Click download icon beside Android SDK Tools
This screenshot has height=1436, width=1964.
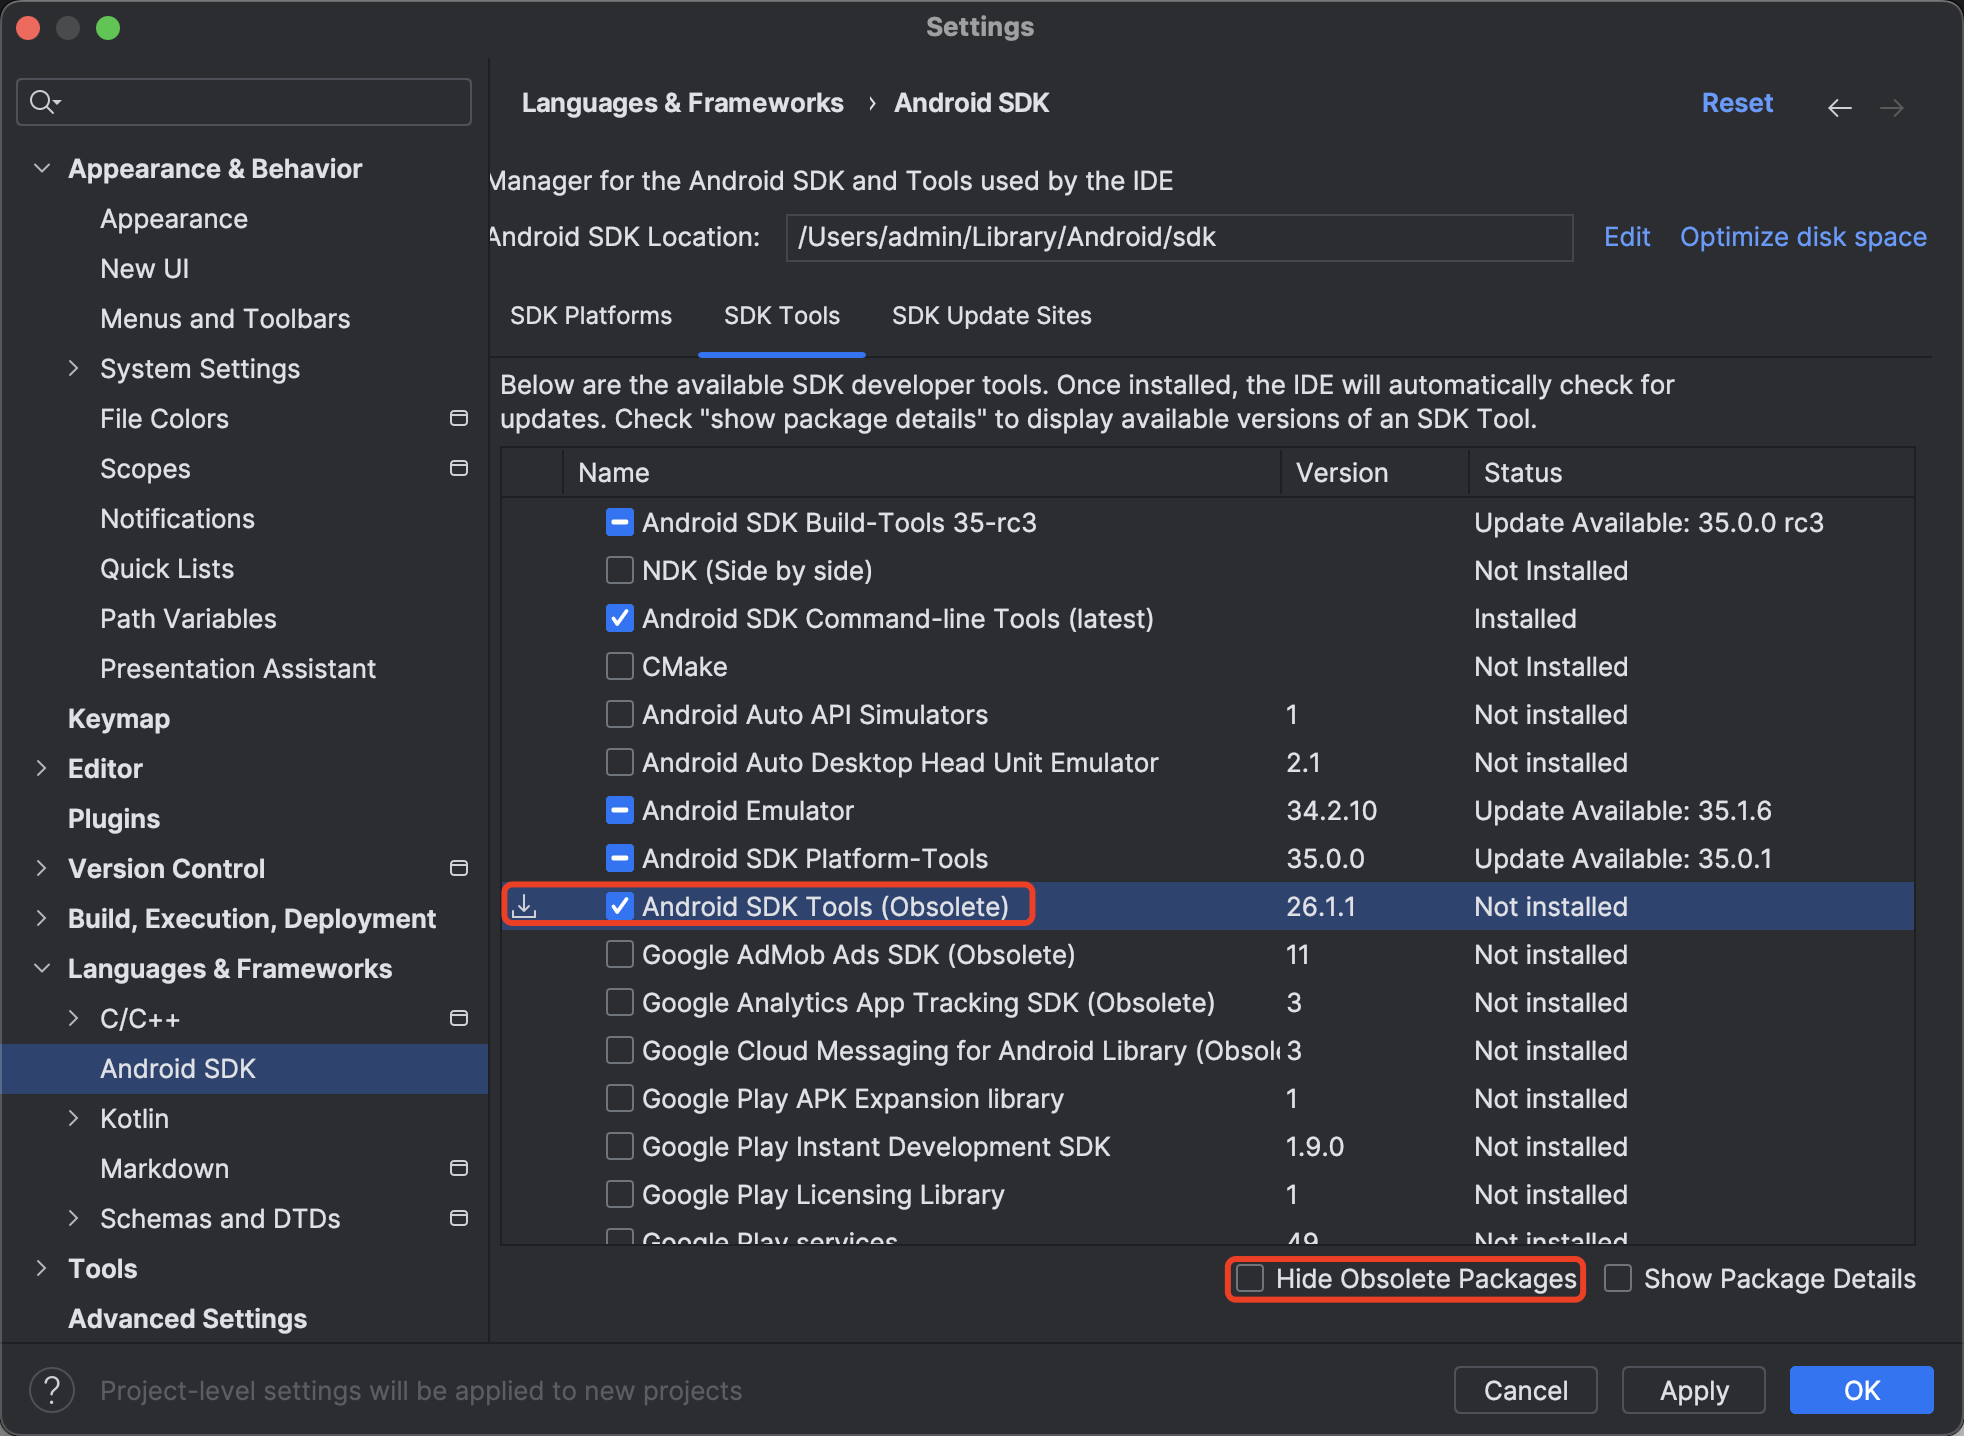(524, 906)
